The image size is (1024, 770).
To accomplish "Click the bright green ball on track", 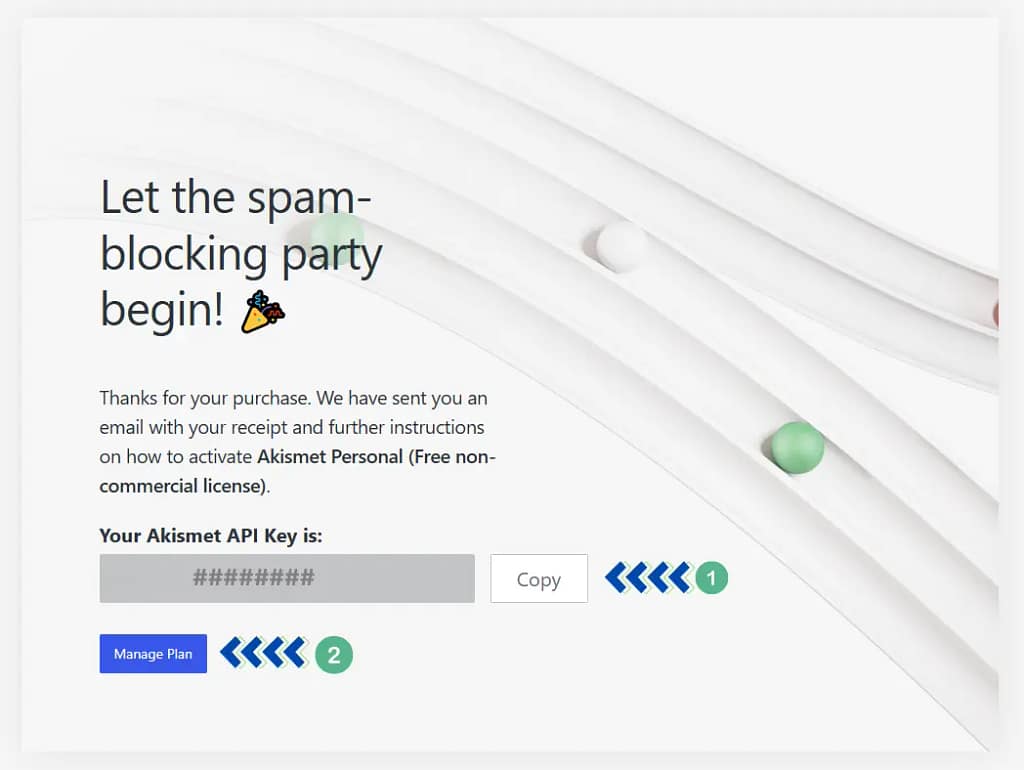I will [797, 447].
